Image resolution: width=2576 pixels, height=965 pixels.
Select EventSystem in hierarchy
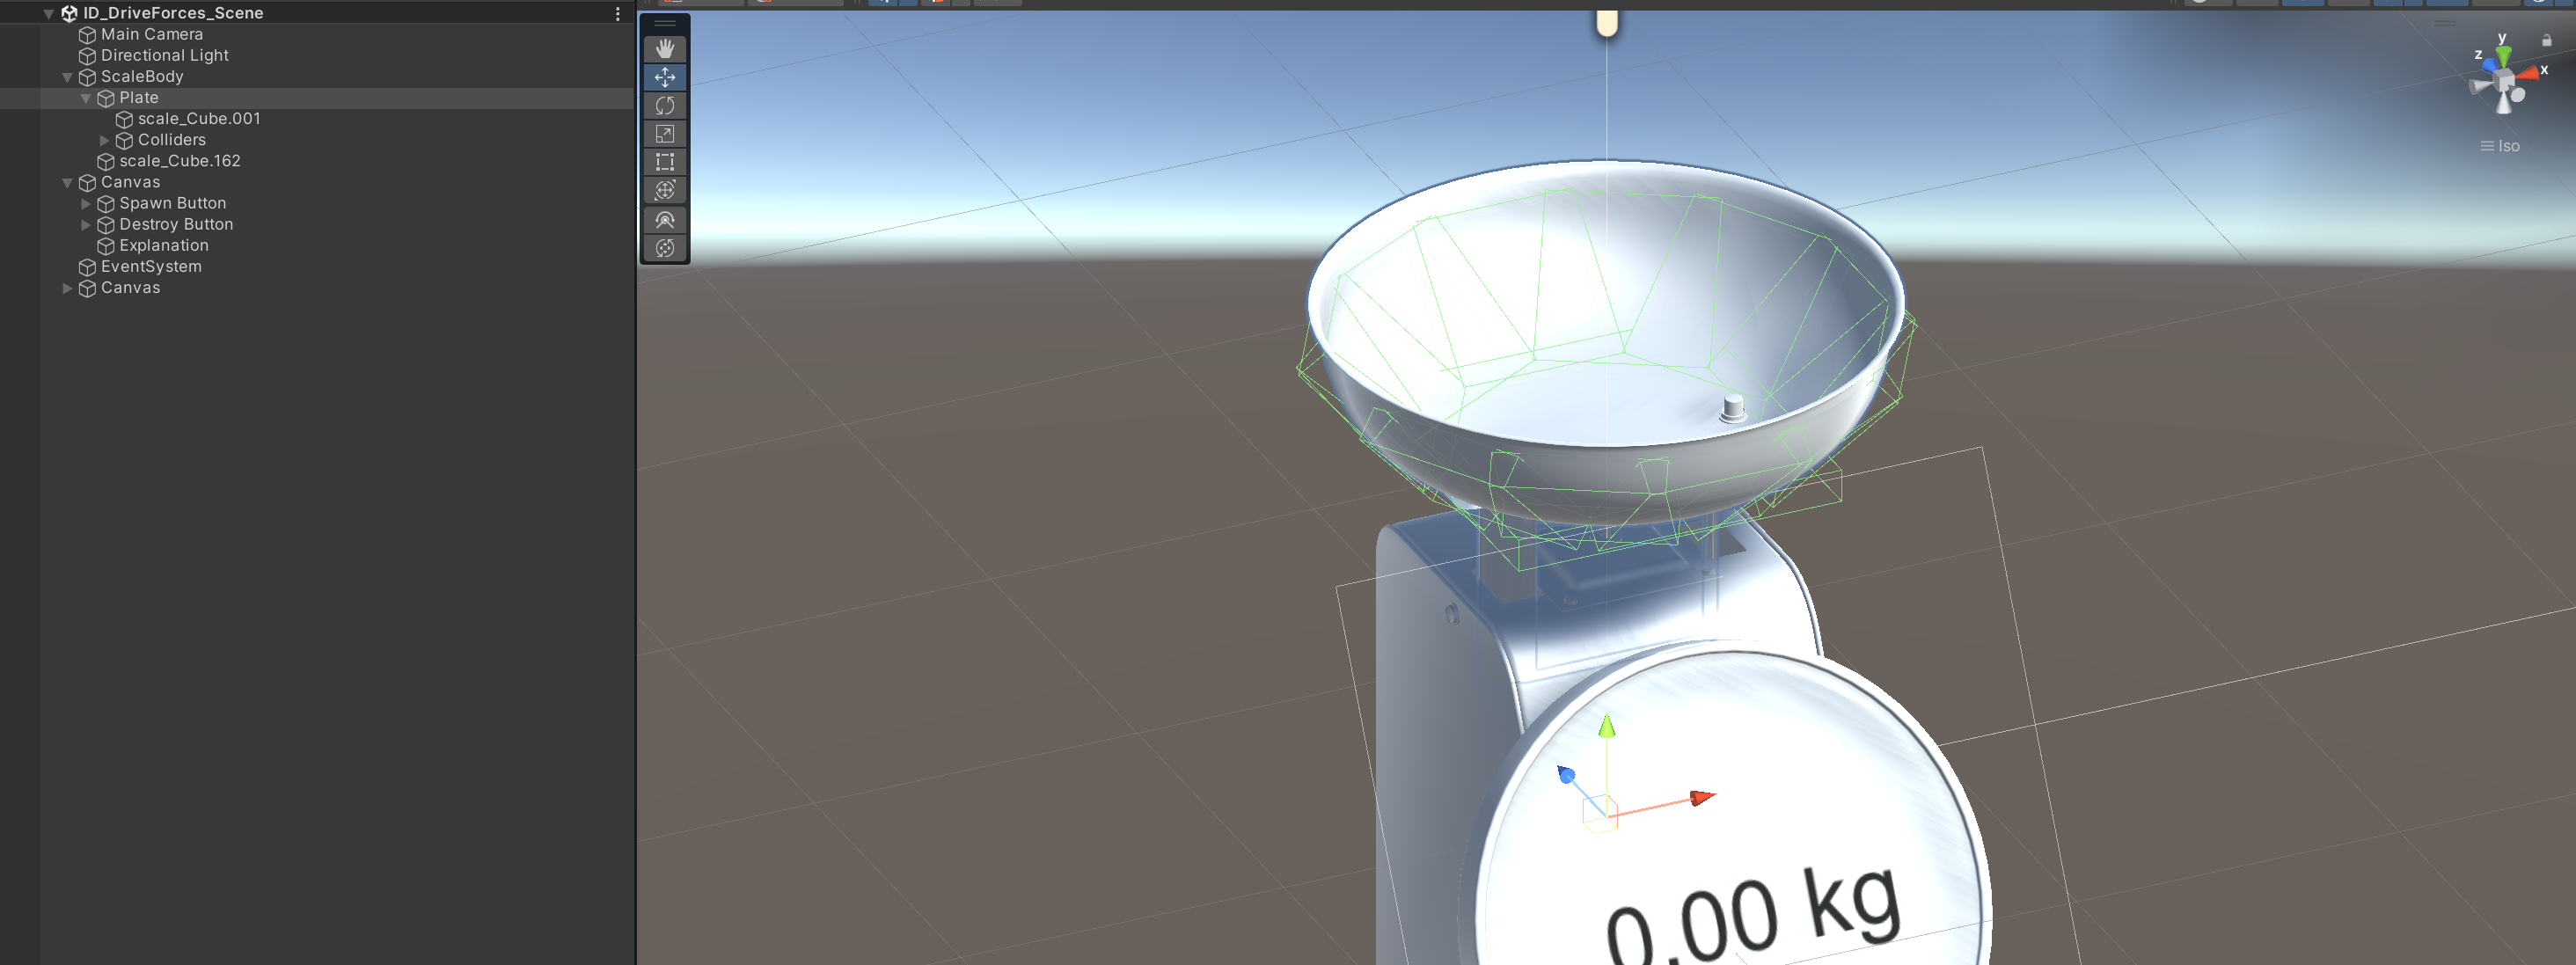[x=150, y=266]
